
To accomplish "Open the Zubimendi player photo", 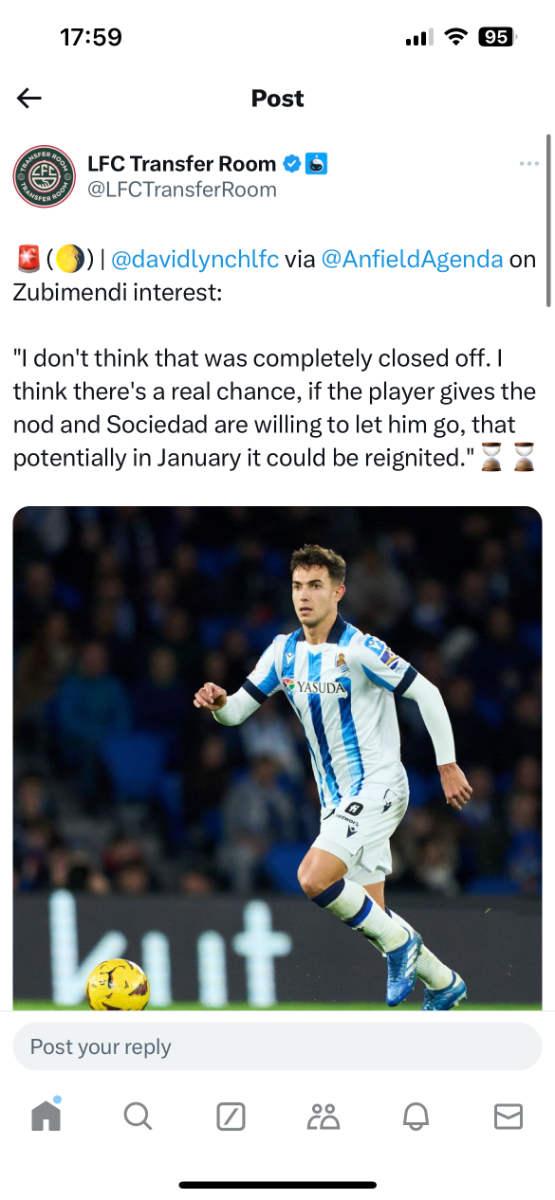I will 277,758.
